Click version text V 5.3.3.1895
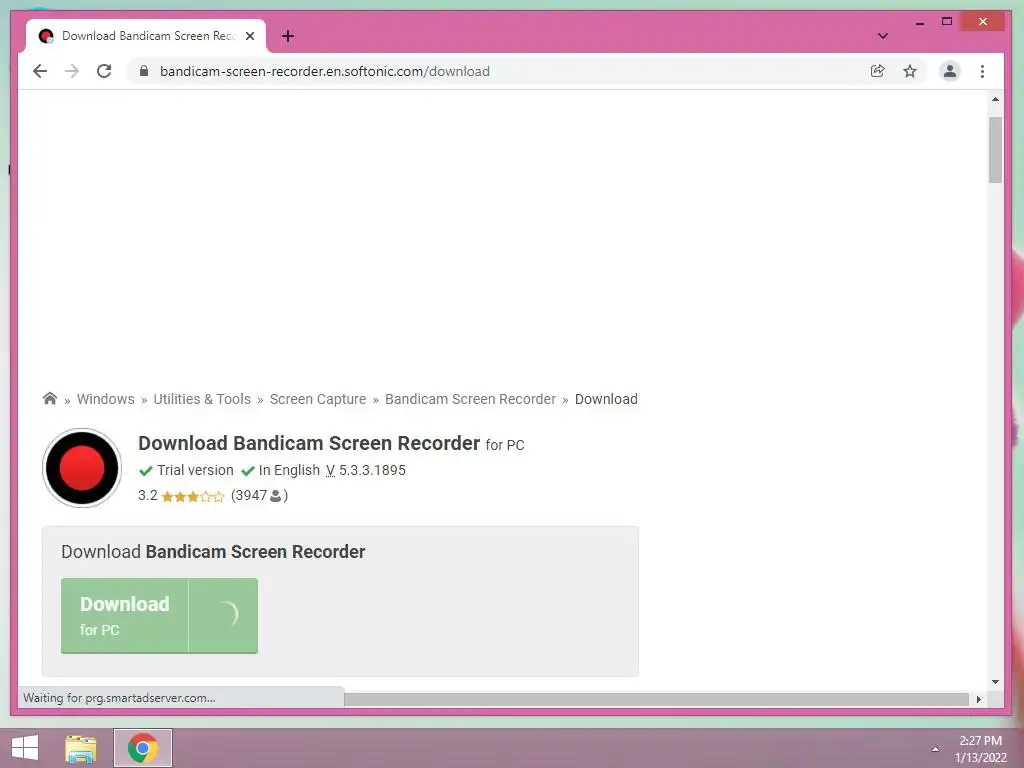The image size is (1024, 768). pyautogui.click(x=366, y=470)
